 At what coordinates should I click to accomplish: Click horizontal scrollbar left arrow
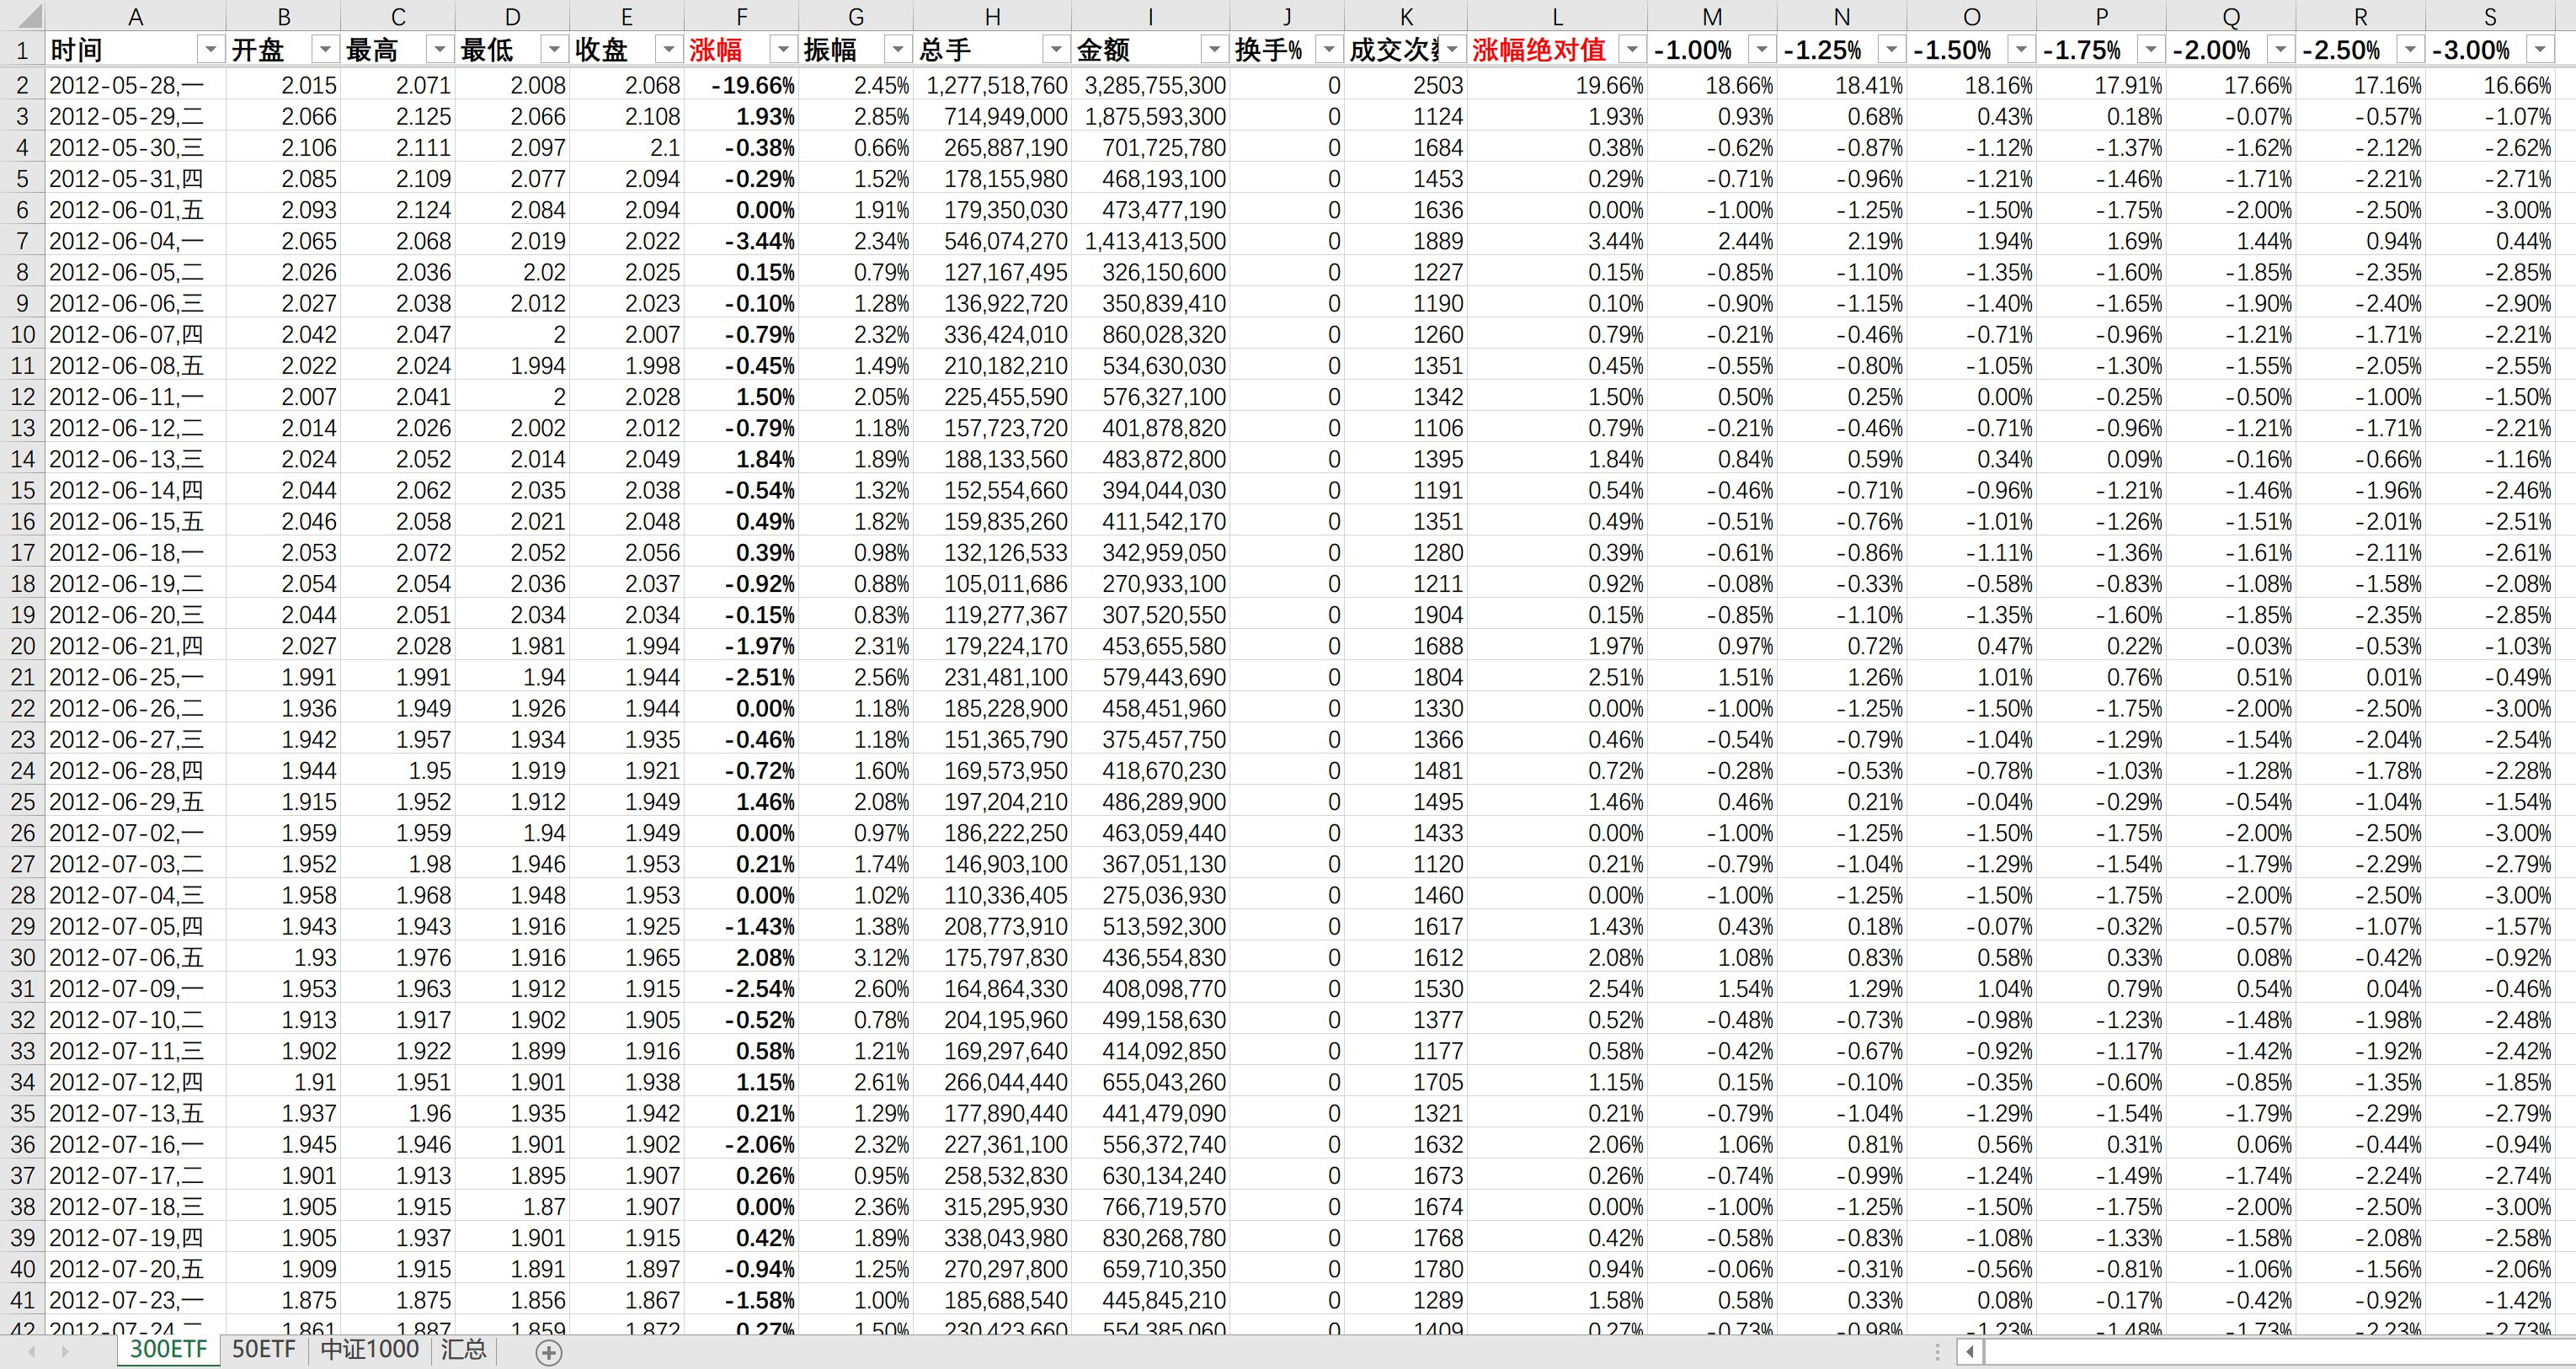click(x=1969, y=1352)
